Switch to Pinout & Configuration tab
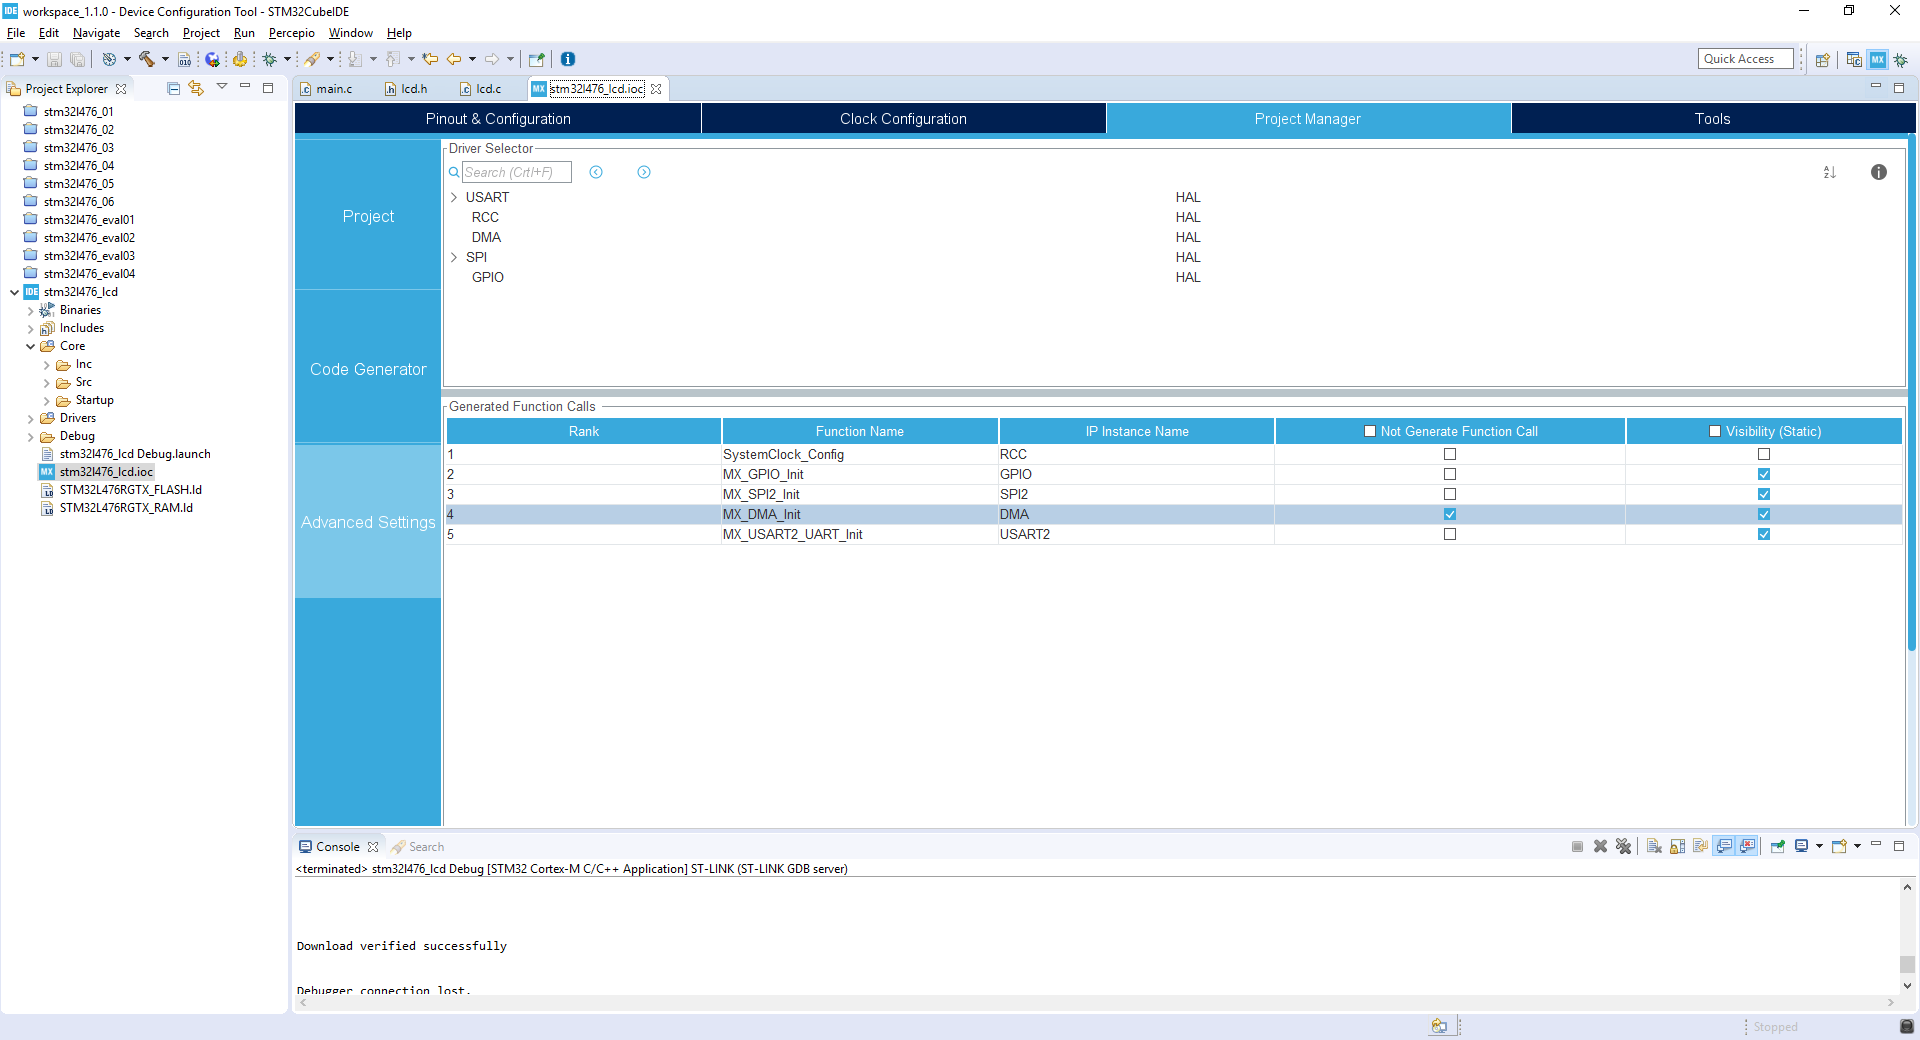1920x1040 pixels. coord(498,118)
